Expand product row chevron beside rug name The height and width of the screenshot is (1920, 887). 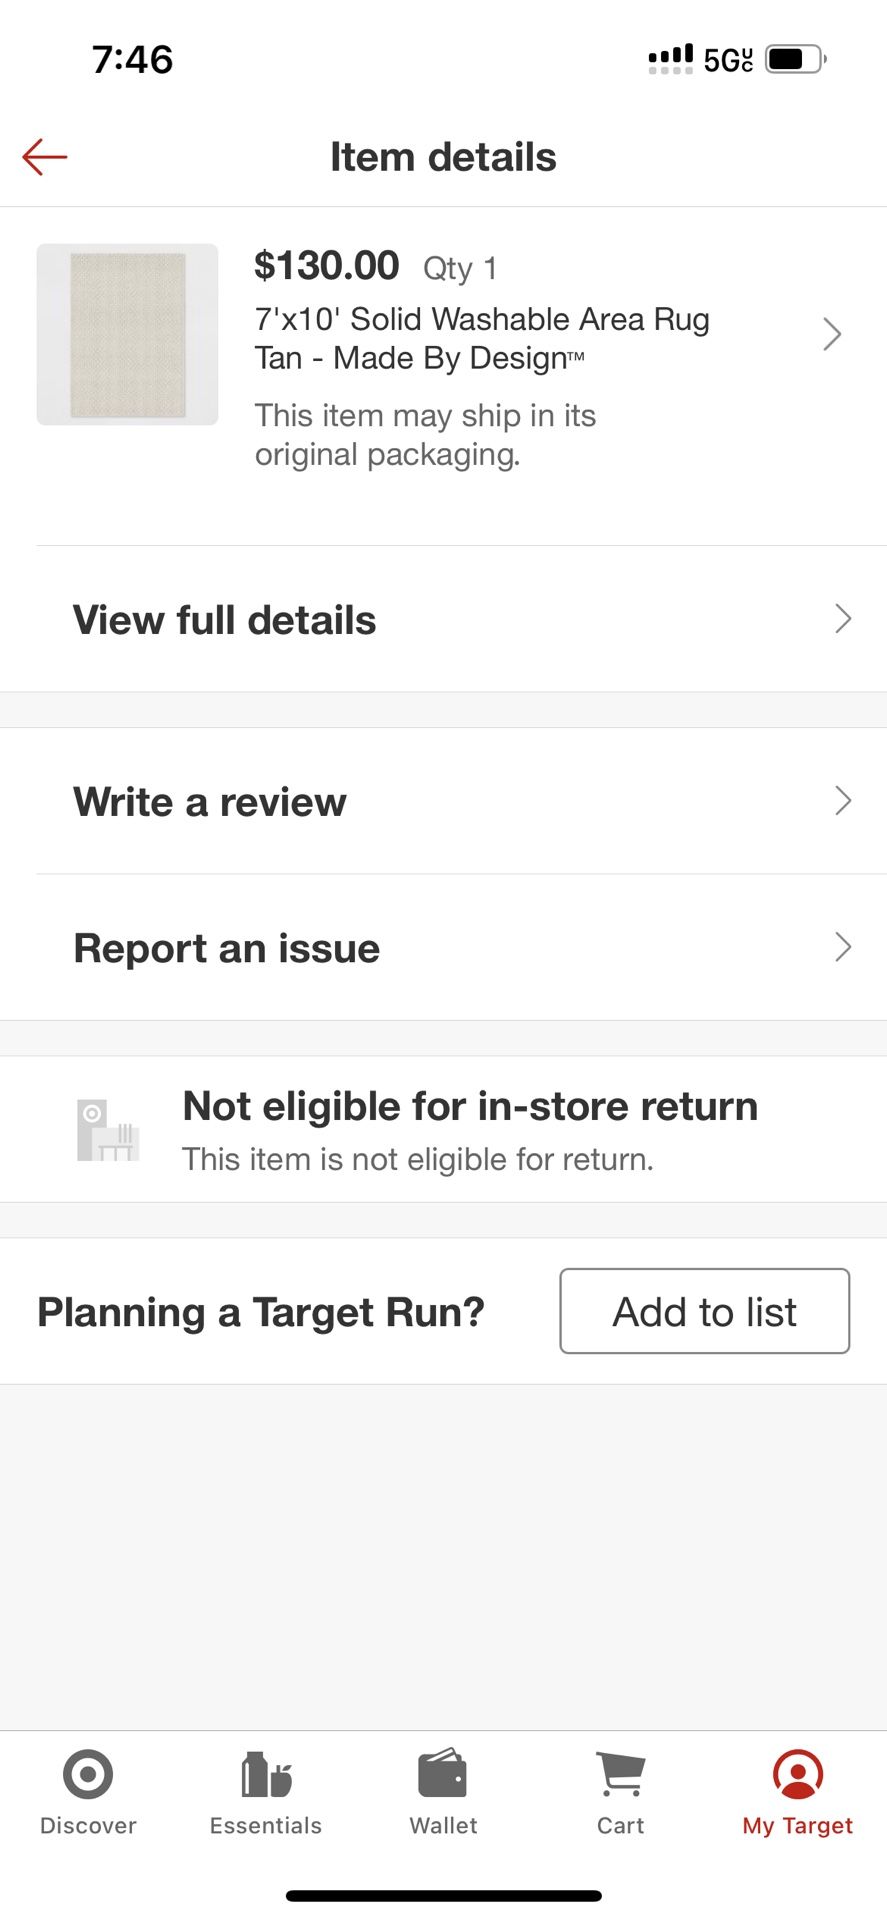pos(832,334)
